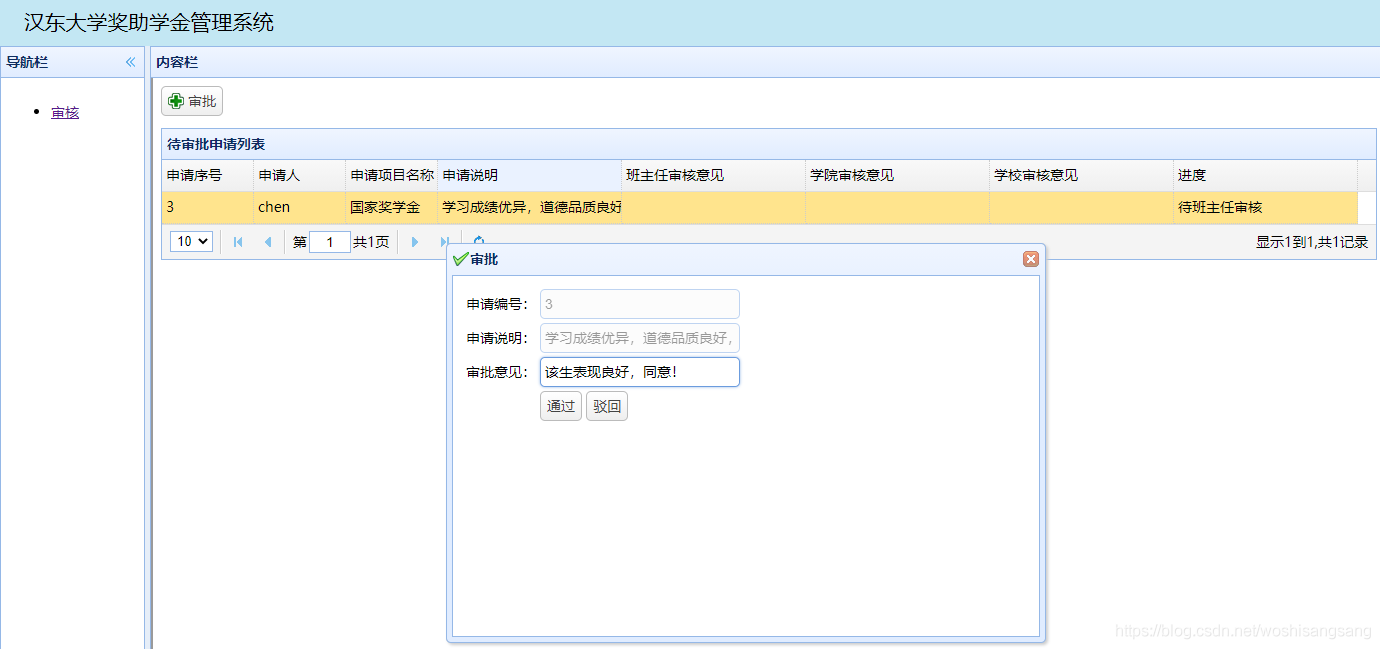Refresh the pending approval list
1380x649 pixels.
[478, 240]
